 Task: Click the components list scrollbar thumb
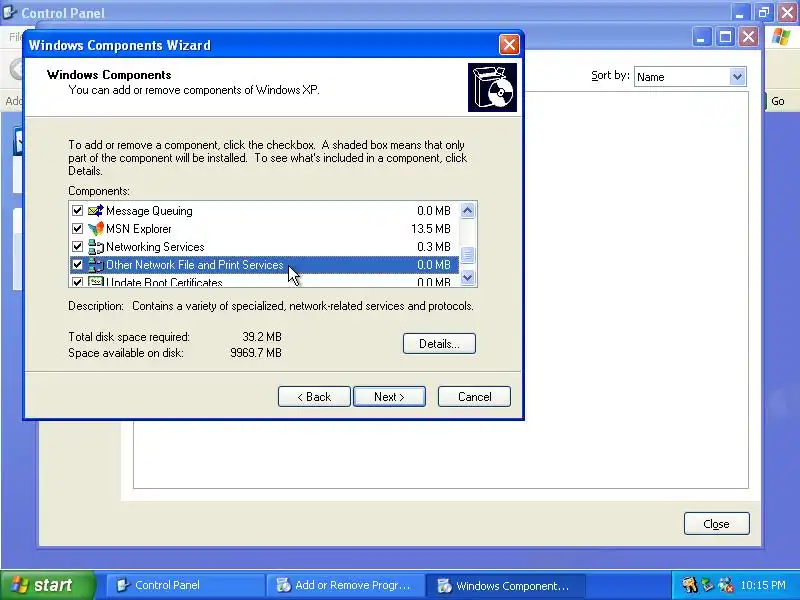[467, 254]
